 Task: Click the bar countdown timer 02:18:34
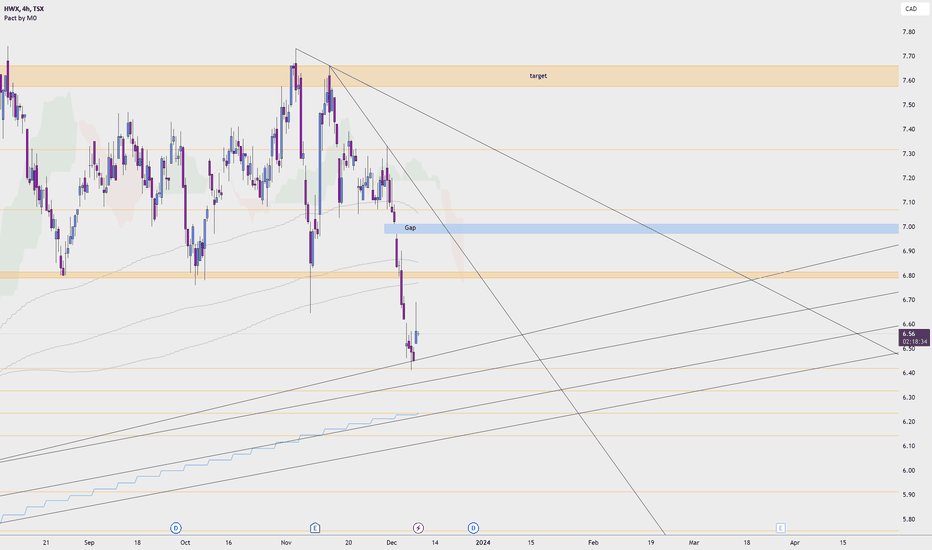point(915,342)
